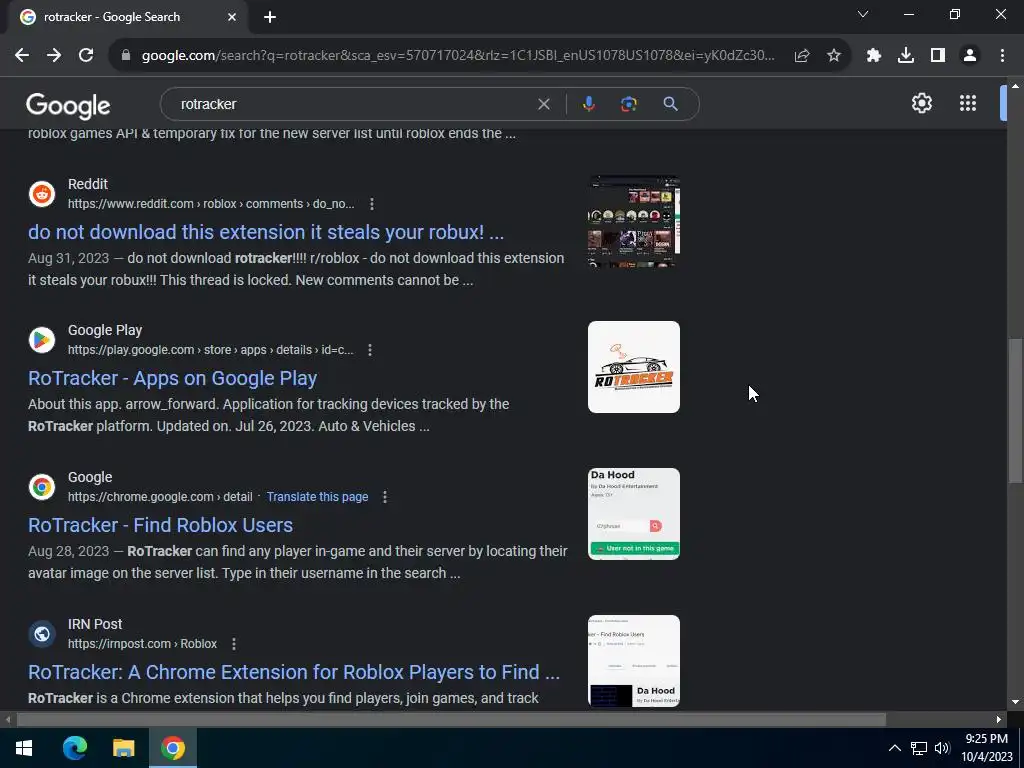Open File Explorer from taskbar
This screenshot has height=768, width=1024.
(x=123, y=748)
